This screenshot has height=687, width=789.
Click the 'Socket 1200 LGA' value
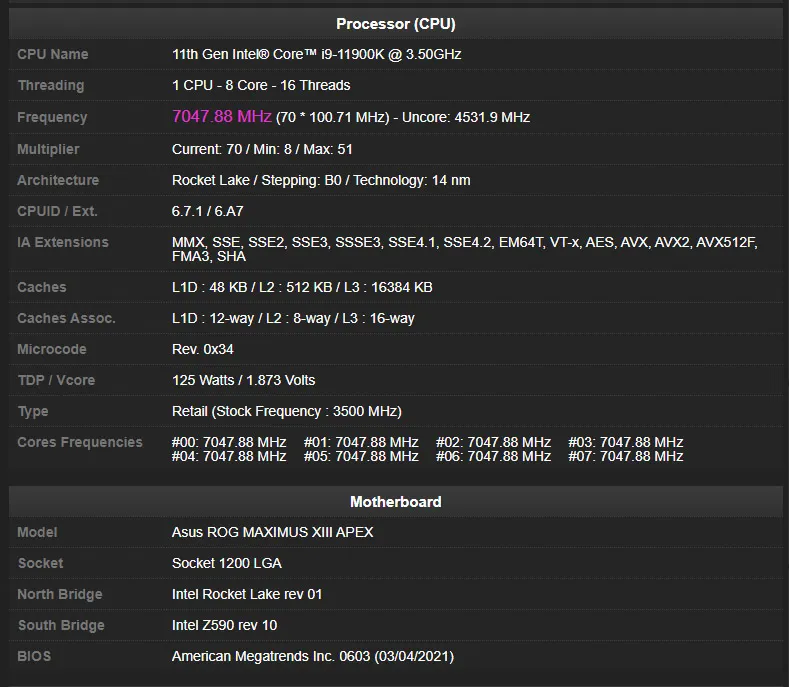coord(227,563)
